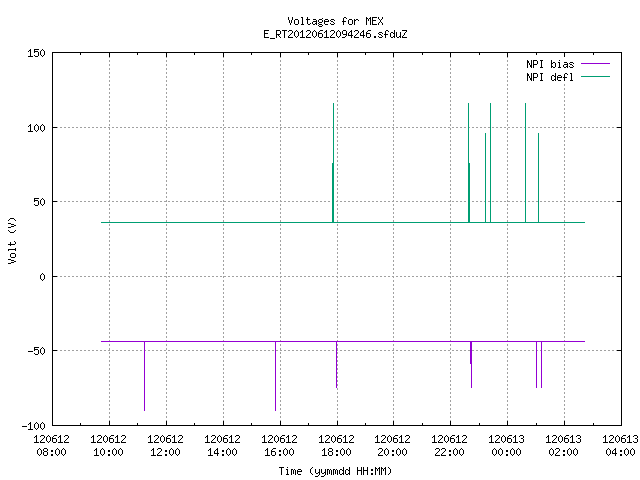Click the green NPI defl legend line sample
This screenshot has height=480, width=640.
[595, 76]
